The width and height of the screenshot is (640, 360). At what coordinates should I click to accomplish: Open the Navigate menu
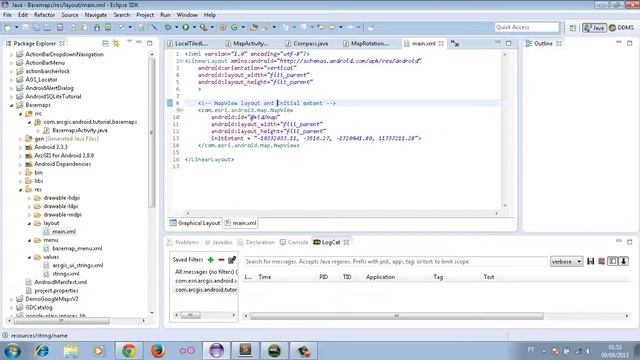click(96, 15)
